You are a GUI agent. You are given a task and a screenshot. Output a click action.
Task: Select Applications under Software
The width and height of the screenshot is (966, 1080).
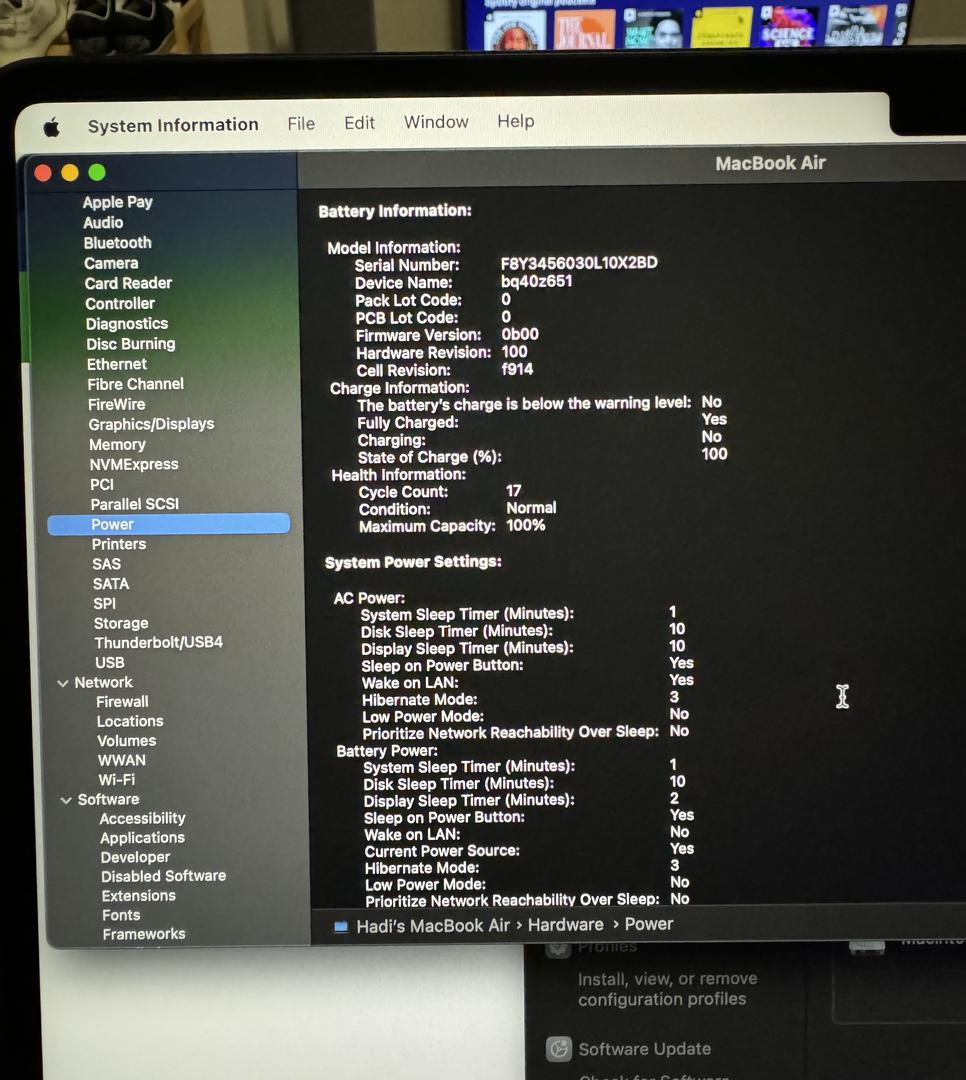tap(143, 838)
